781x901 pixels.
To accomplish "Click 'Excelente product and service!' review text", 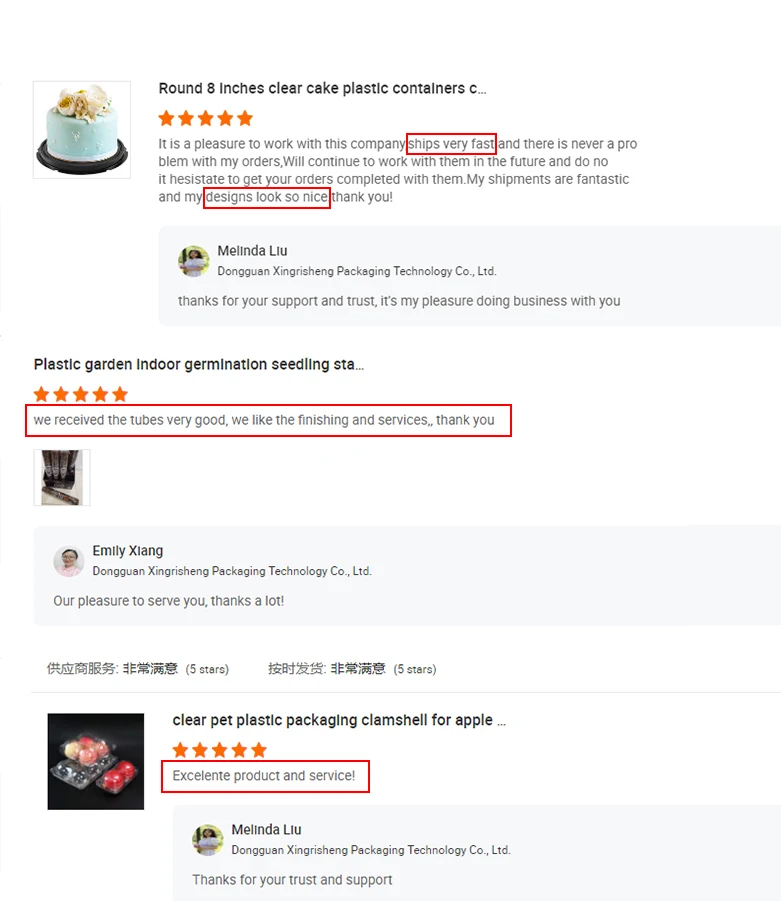I will tap(265, 776).
